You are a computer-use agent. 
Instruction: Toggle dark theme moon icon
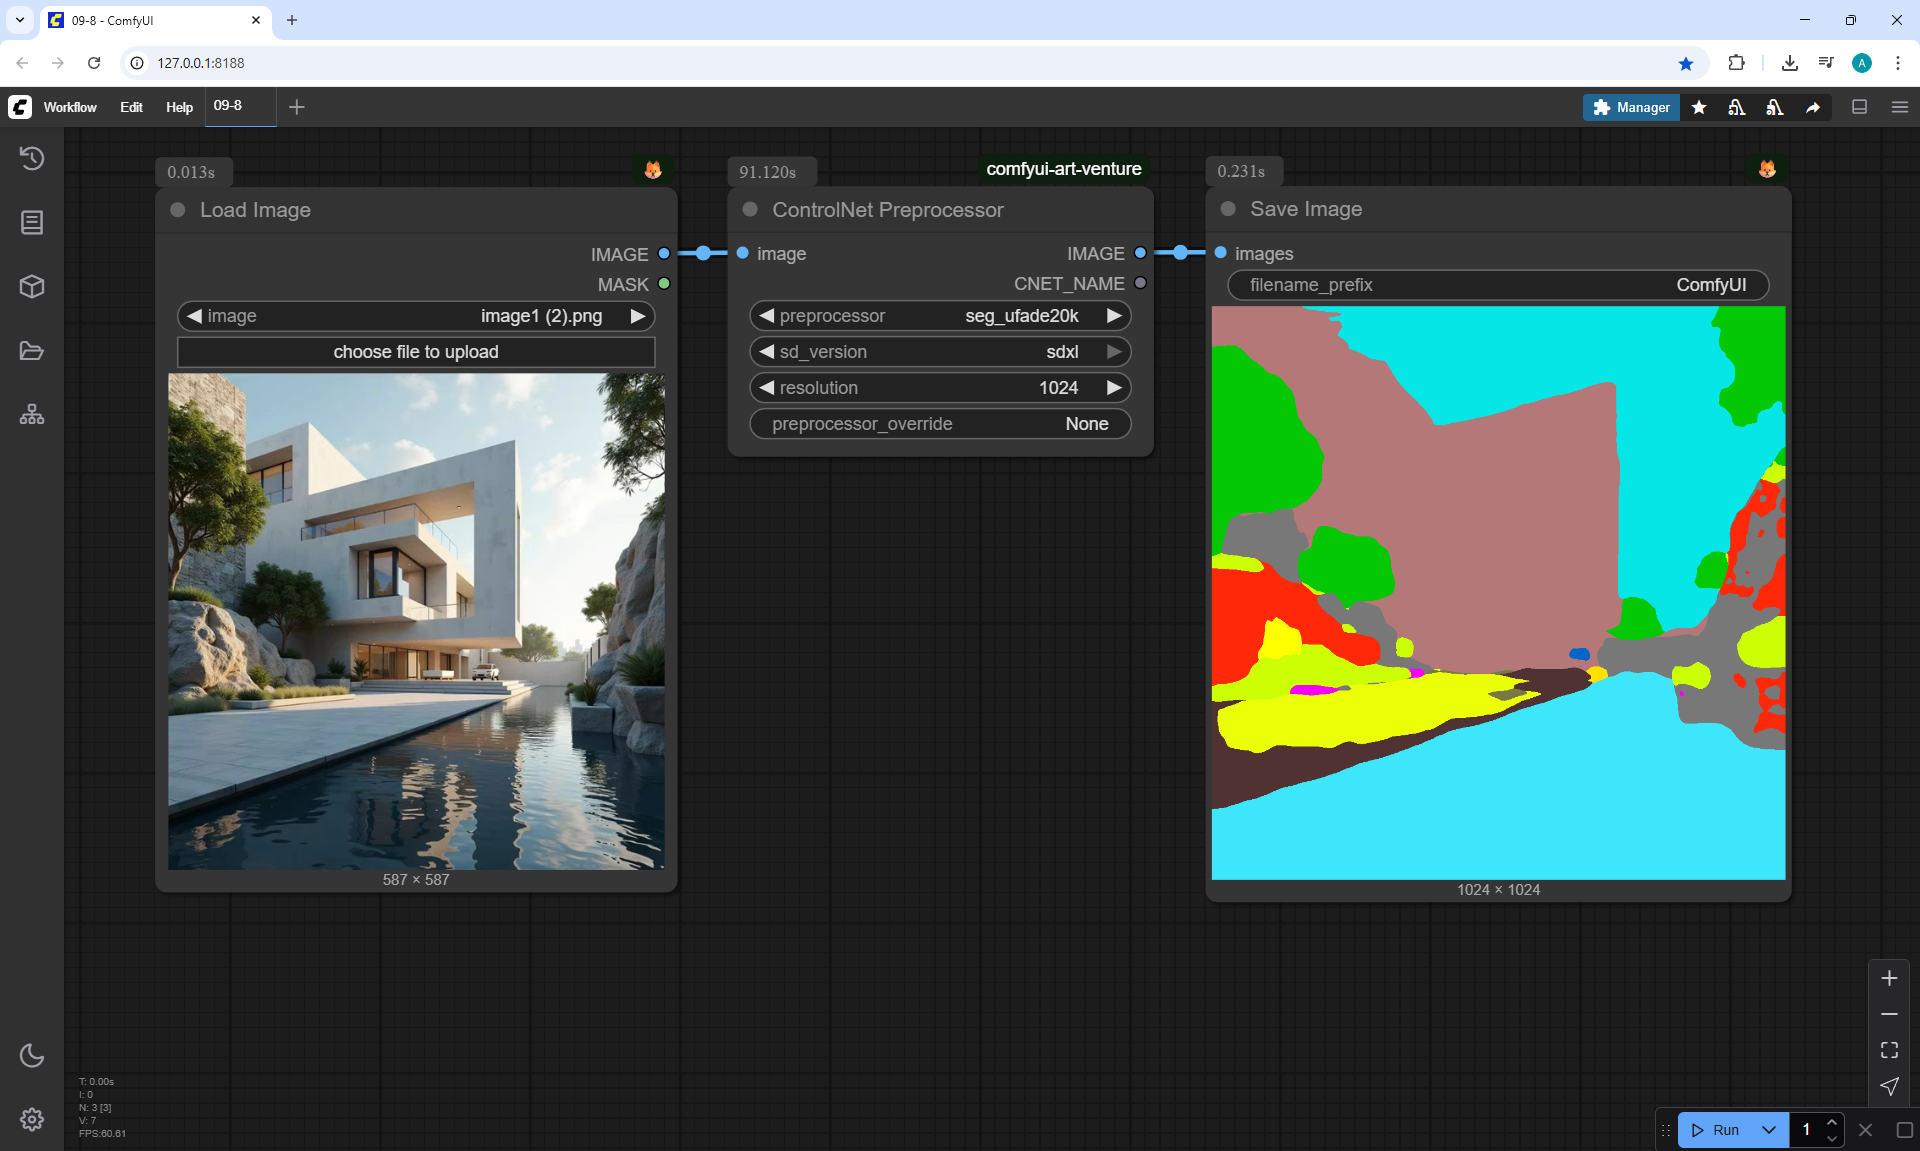click(32, 1055)
